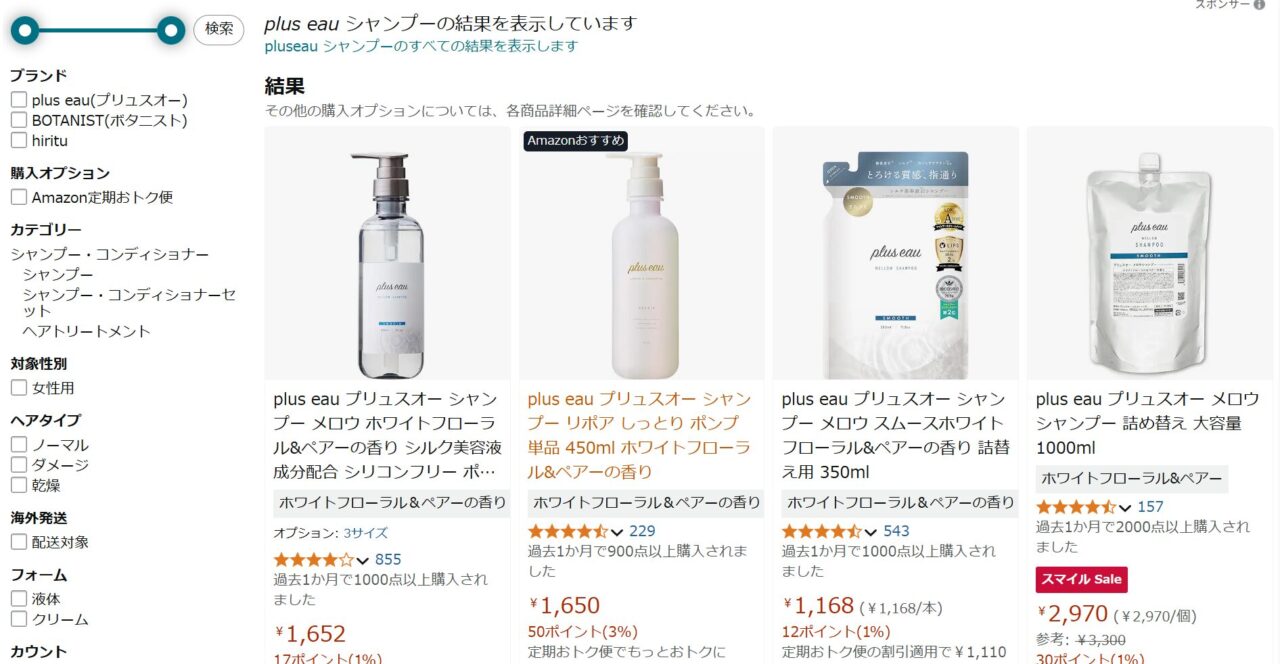Open the シャンプー・コンディショナー category
Viewport: 1280px width, 664px height.
tap(110, 254)
